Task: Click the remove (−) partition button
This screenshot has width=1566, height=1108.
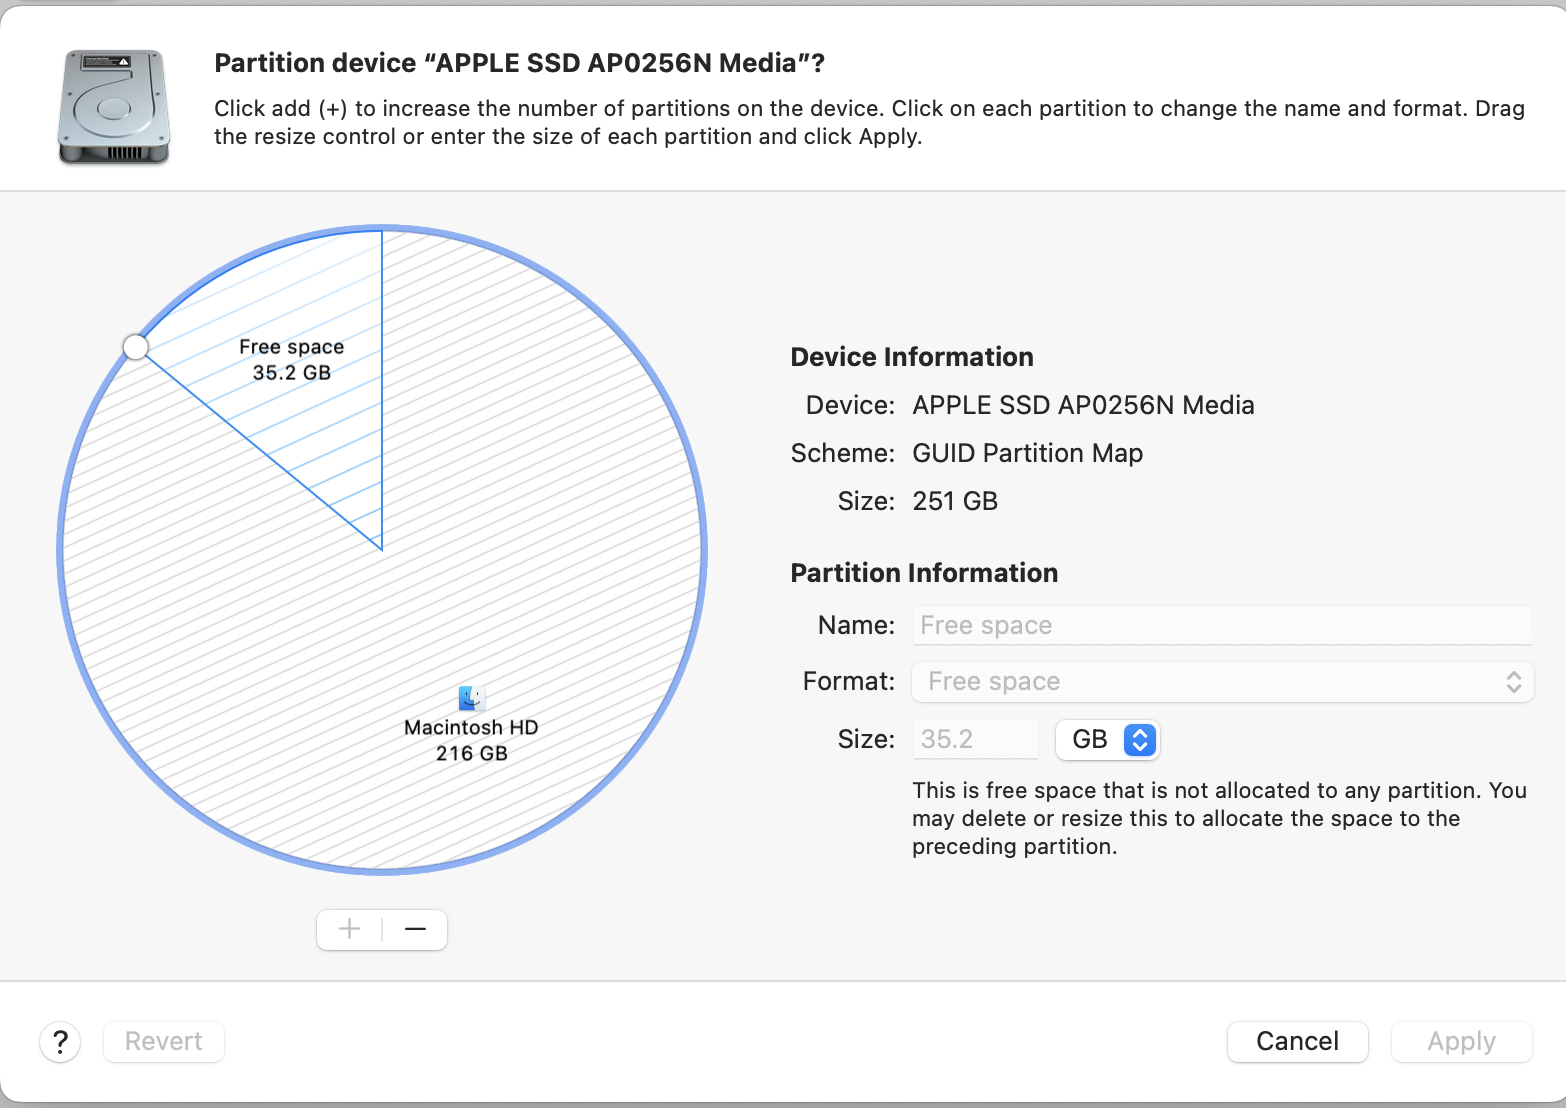Action: (x=415, y=929)
